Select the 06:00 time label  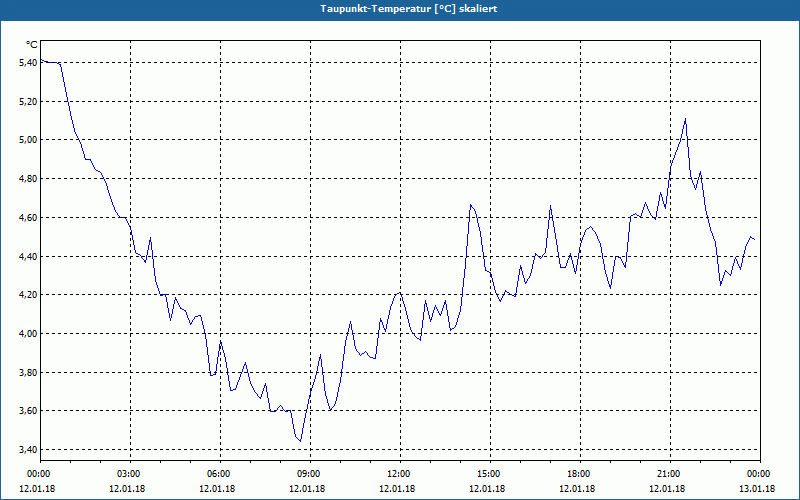(x=219, y=474)
